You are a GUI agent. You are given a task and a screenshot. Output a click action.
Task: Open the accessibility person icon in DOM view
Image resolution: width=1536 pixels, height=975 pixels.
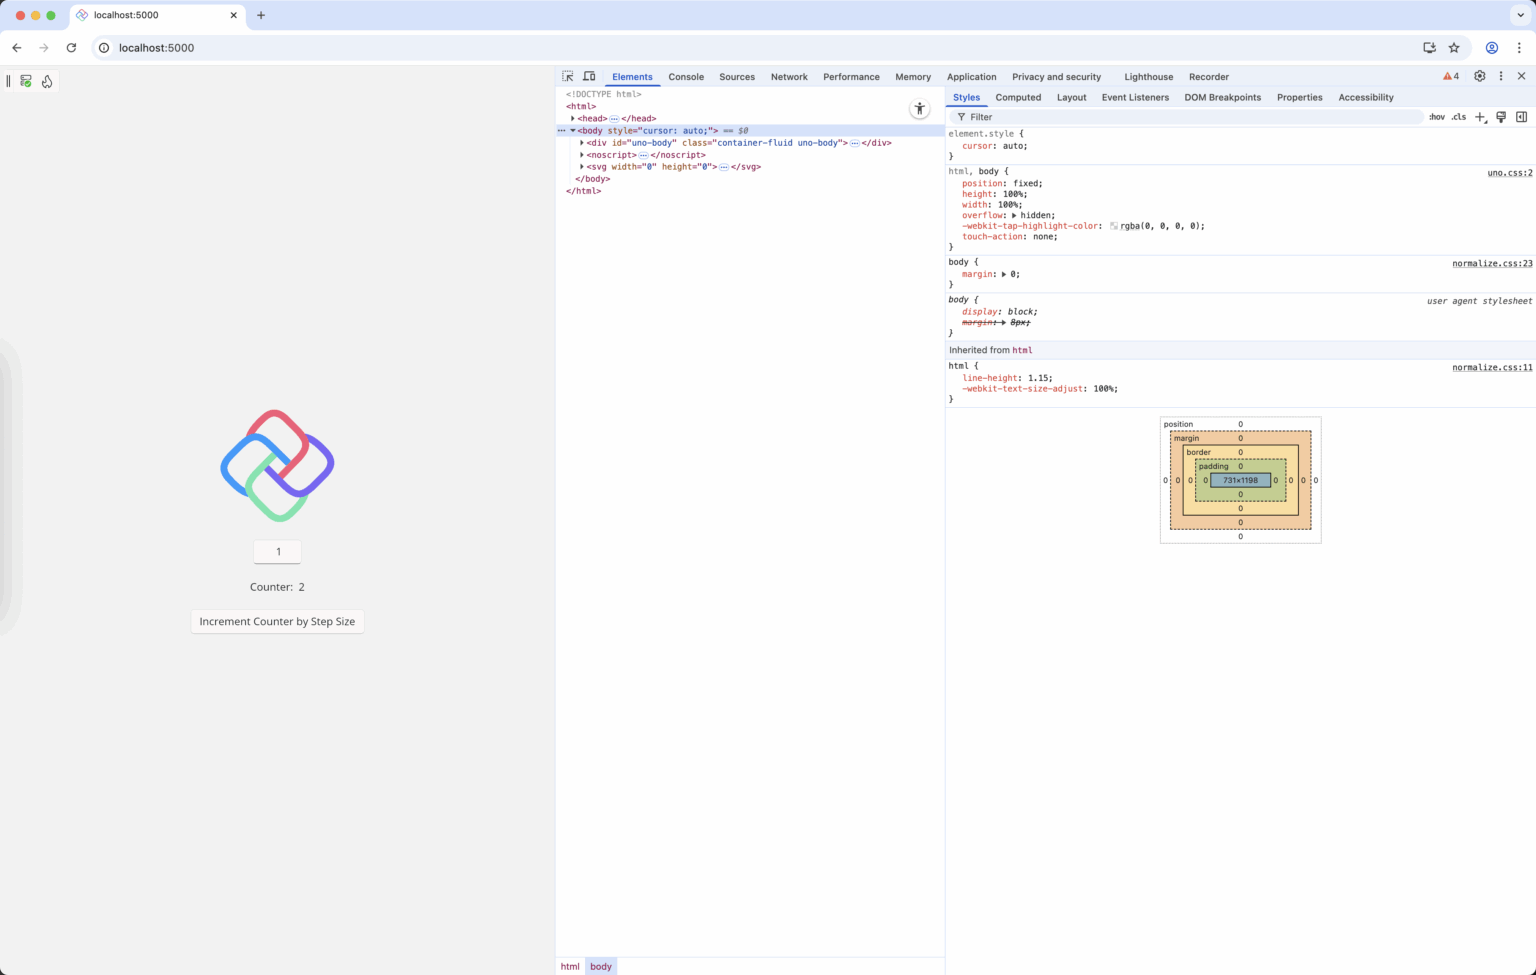pos(919,108)
